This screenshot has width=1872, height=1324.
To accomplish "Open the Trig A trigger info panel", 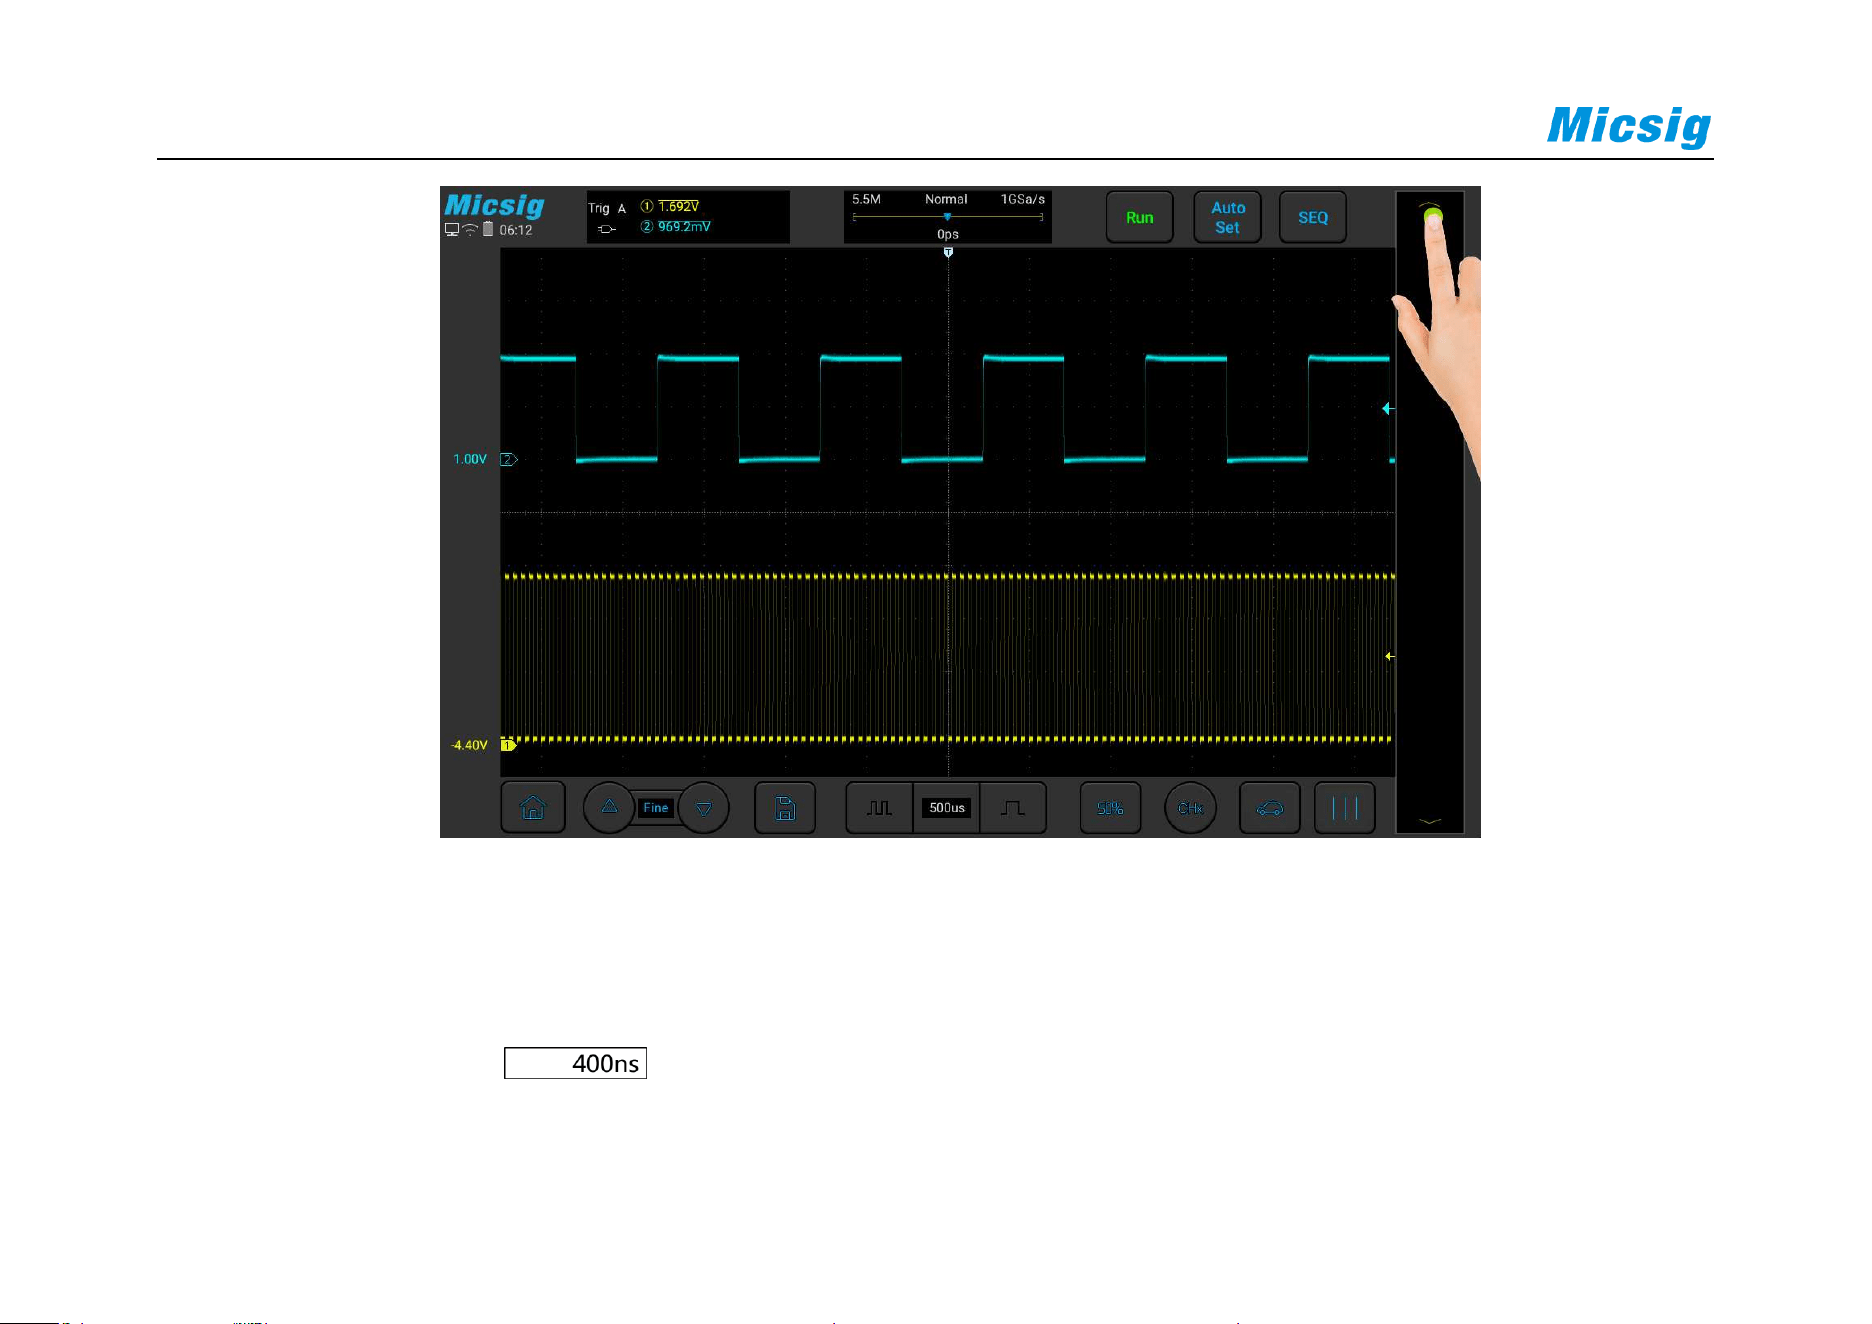I will coord(688,217).
